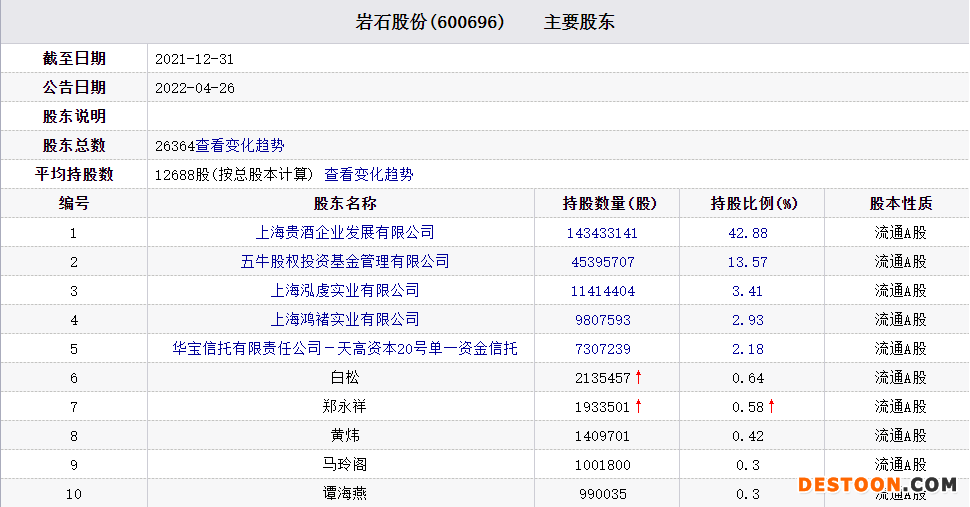Image resolution: width=970 pixels, height=507 pixels.
Task: Click holding quantity 45395707
Action: [602, 262]
